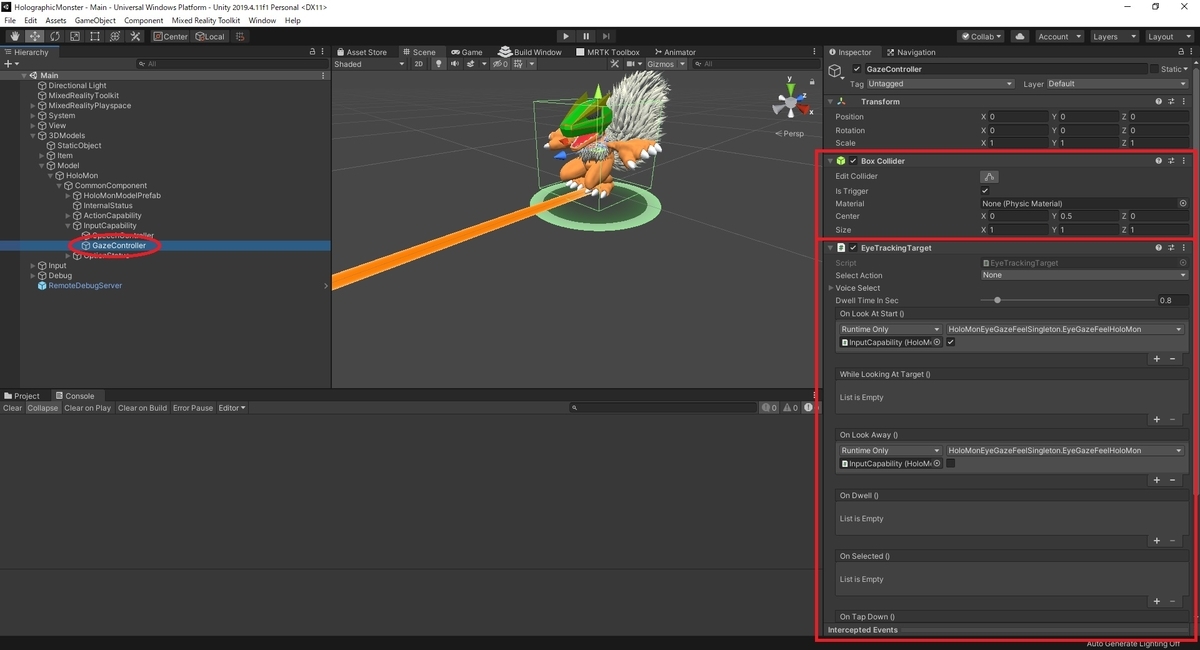Viewport: 1200px width, 650px height.
Task: Click the scene orientation gizmo
Action: tap(790, 104)
